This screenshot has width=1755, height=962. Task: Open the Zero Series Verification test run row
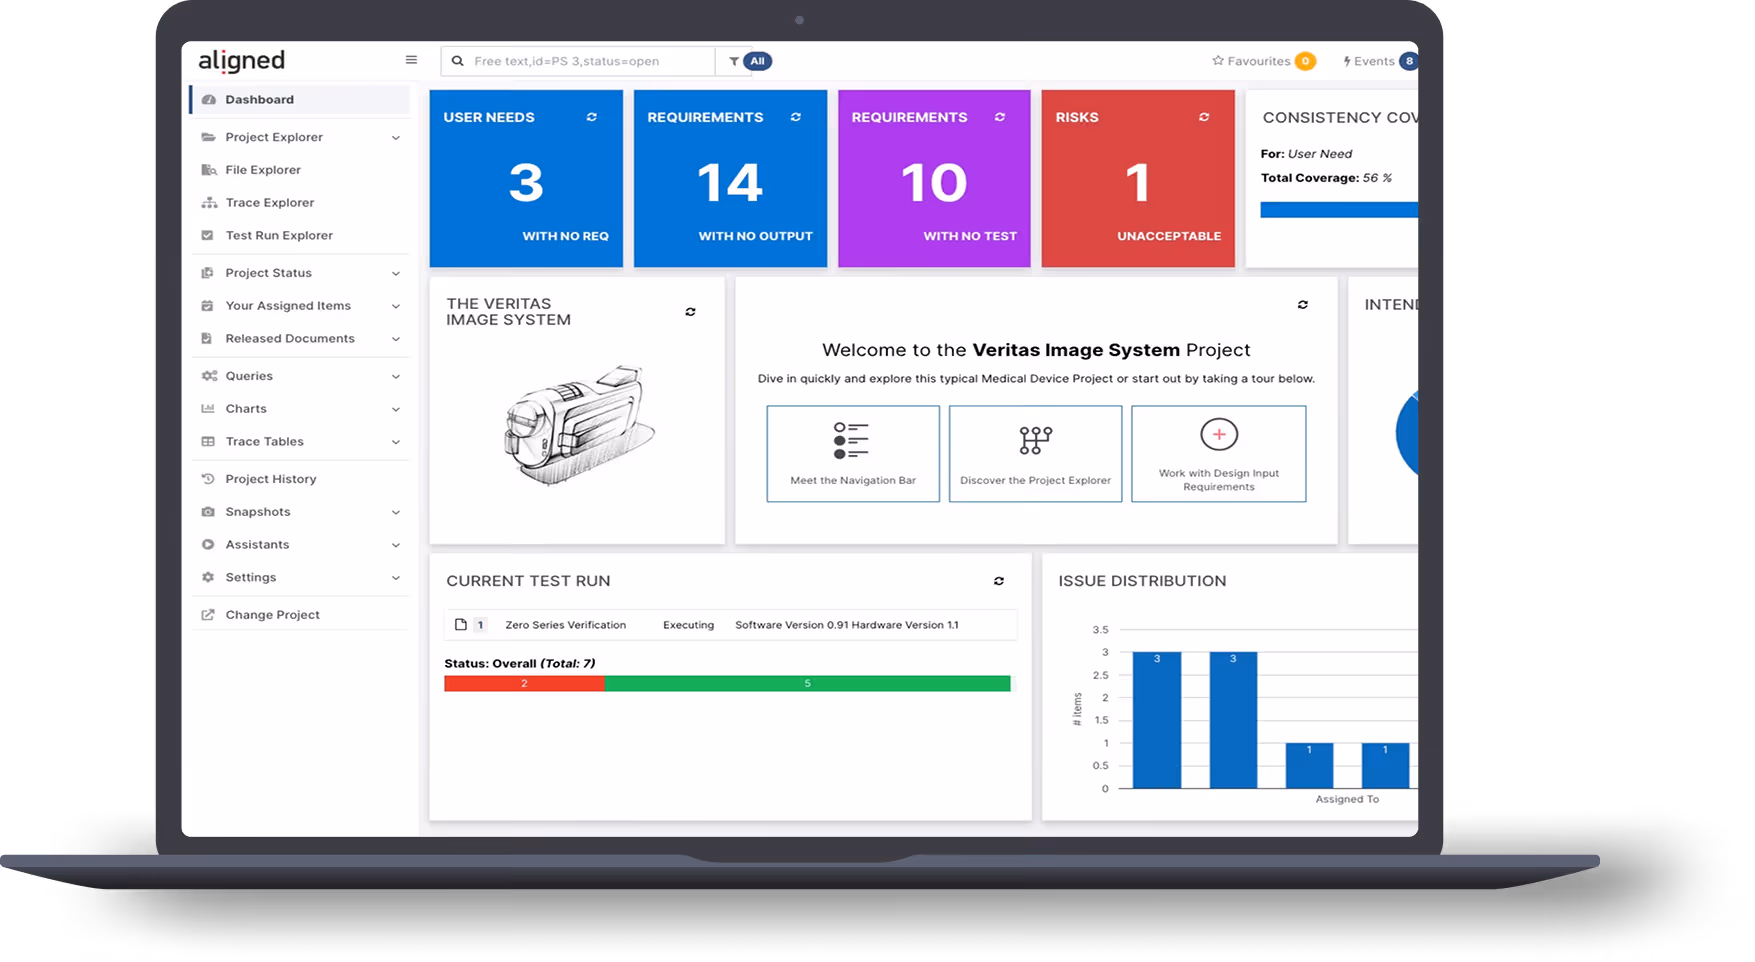coord(730,625)
